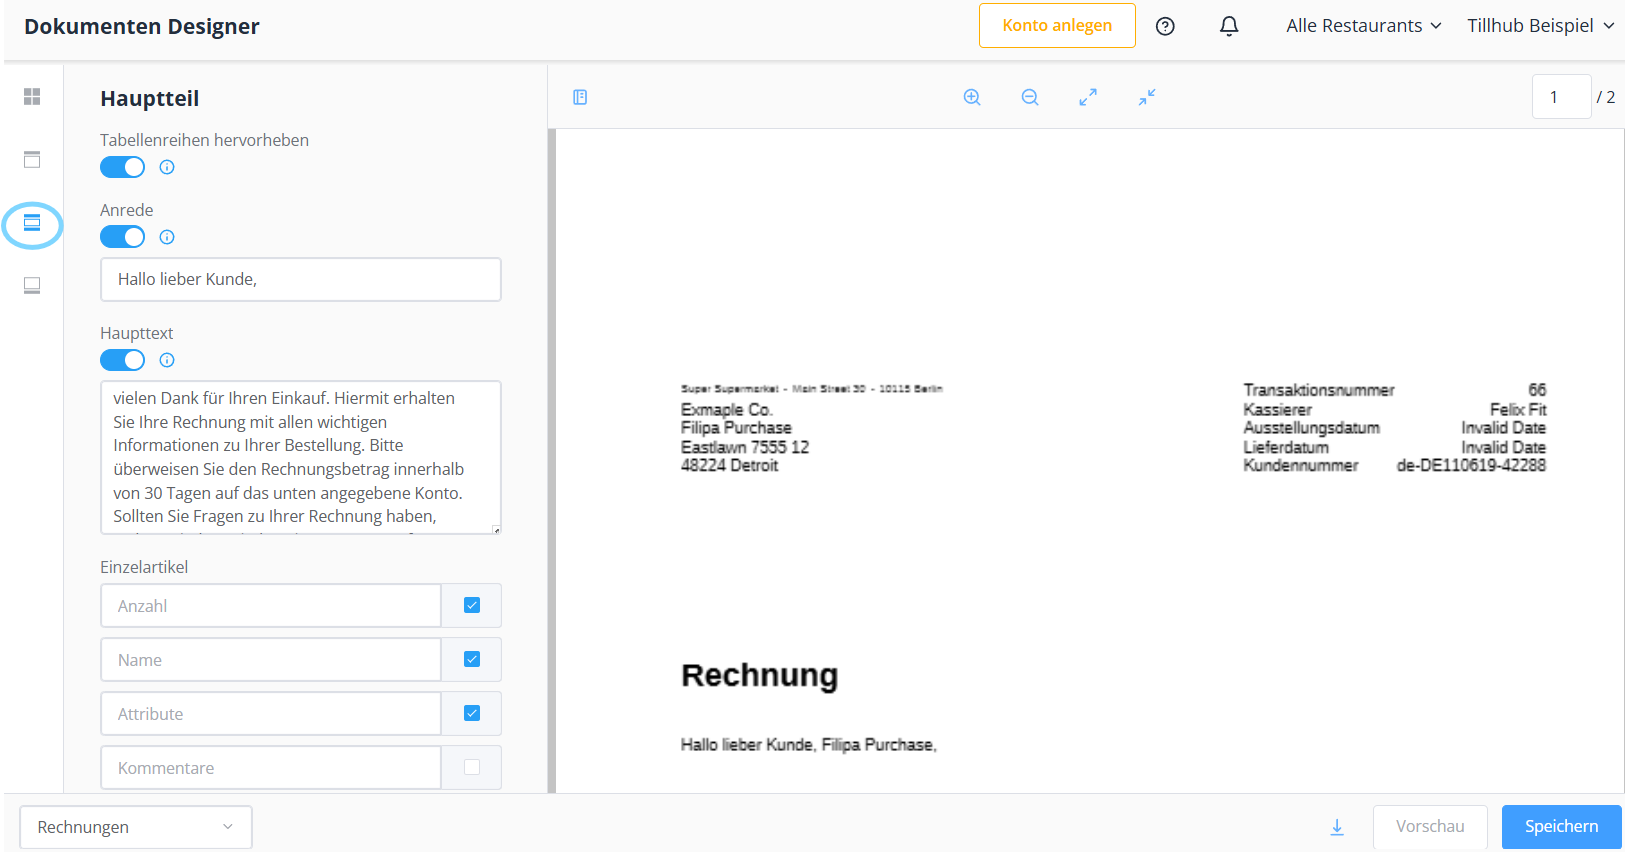Focus the Anzahl label input
The image size is (1625, 852).
click(271, 606)
